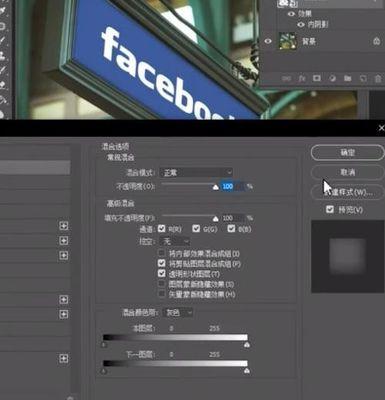385x400 pixels.
Task: Toggle the R(R) channel checkbox
Action: [x=162, y=228]
